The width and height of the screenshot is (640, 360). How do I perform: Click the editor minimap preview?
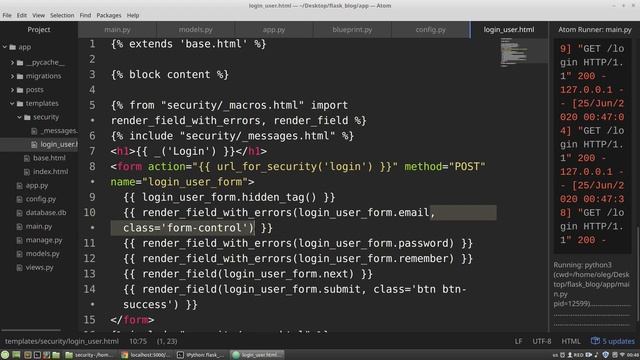pyautogui.click(x=523, y=51)
